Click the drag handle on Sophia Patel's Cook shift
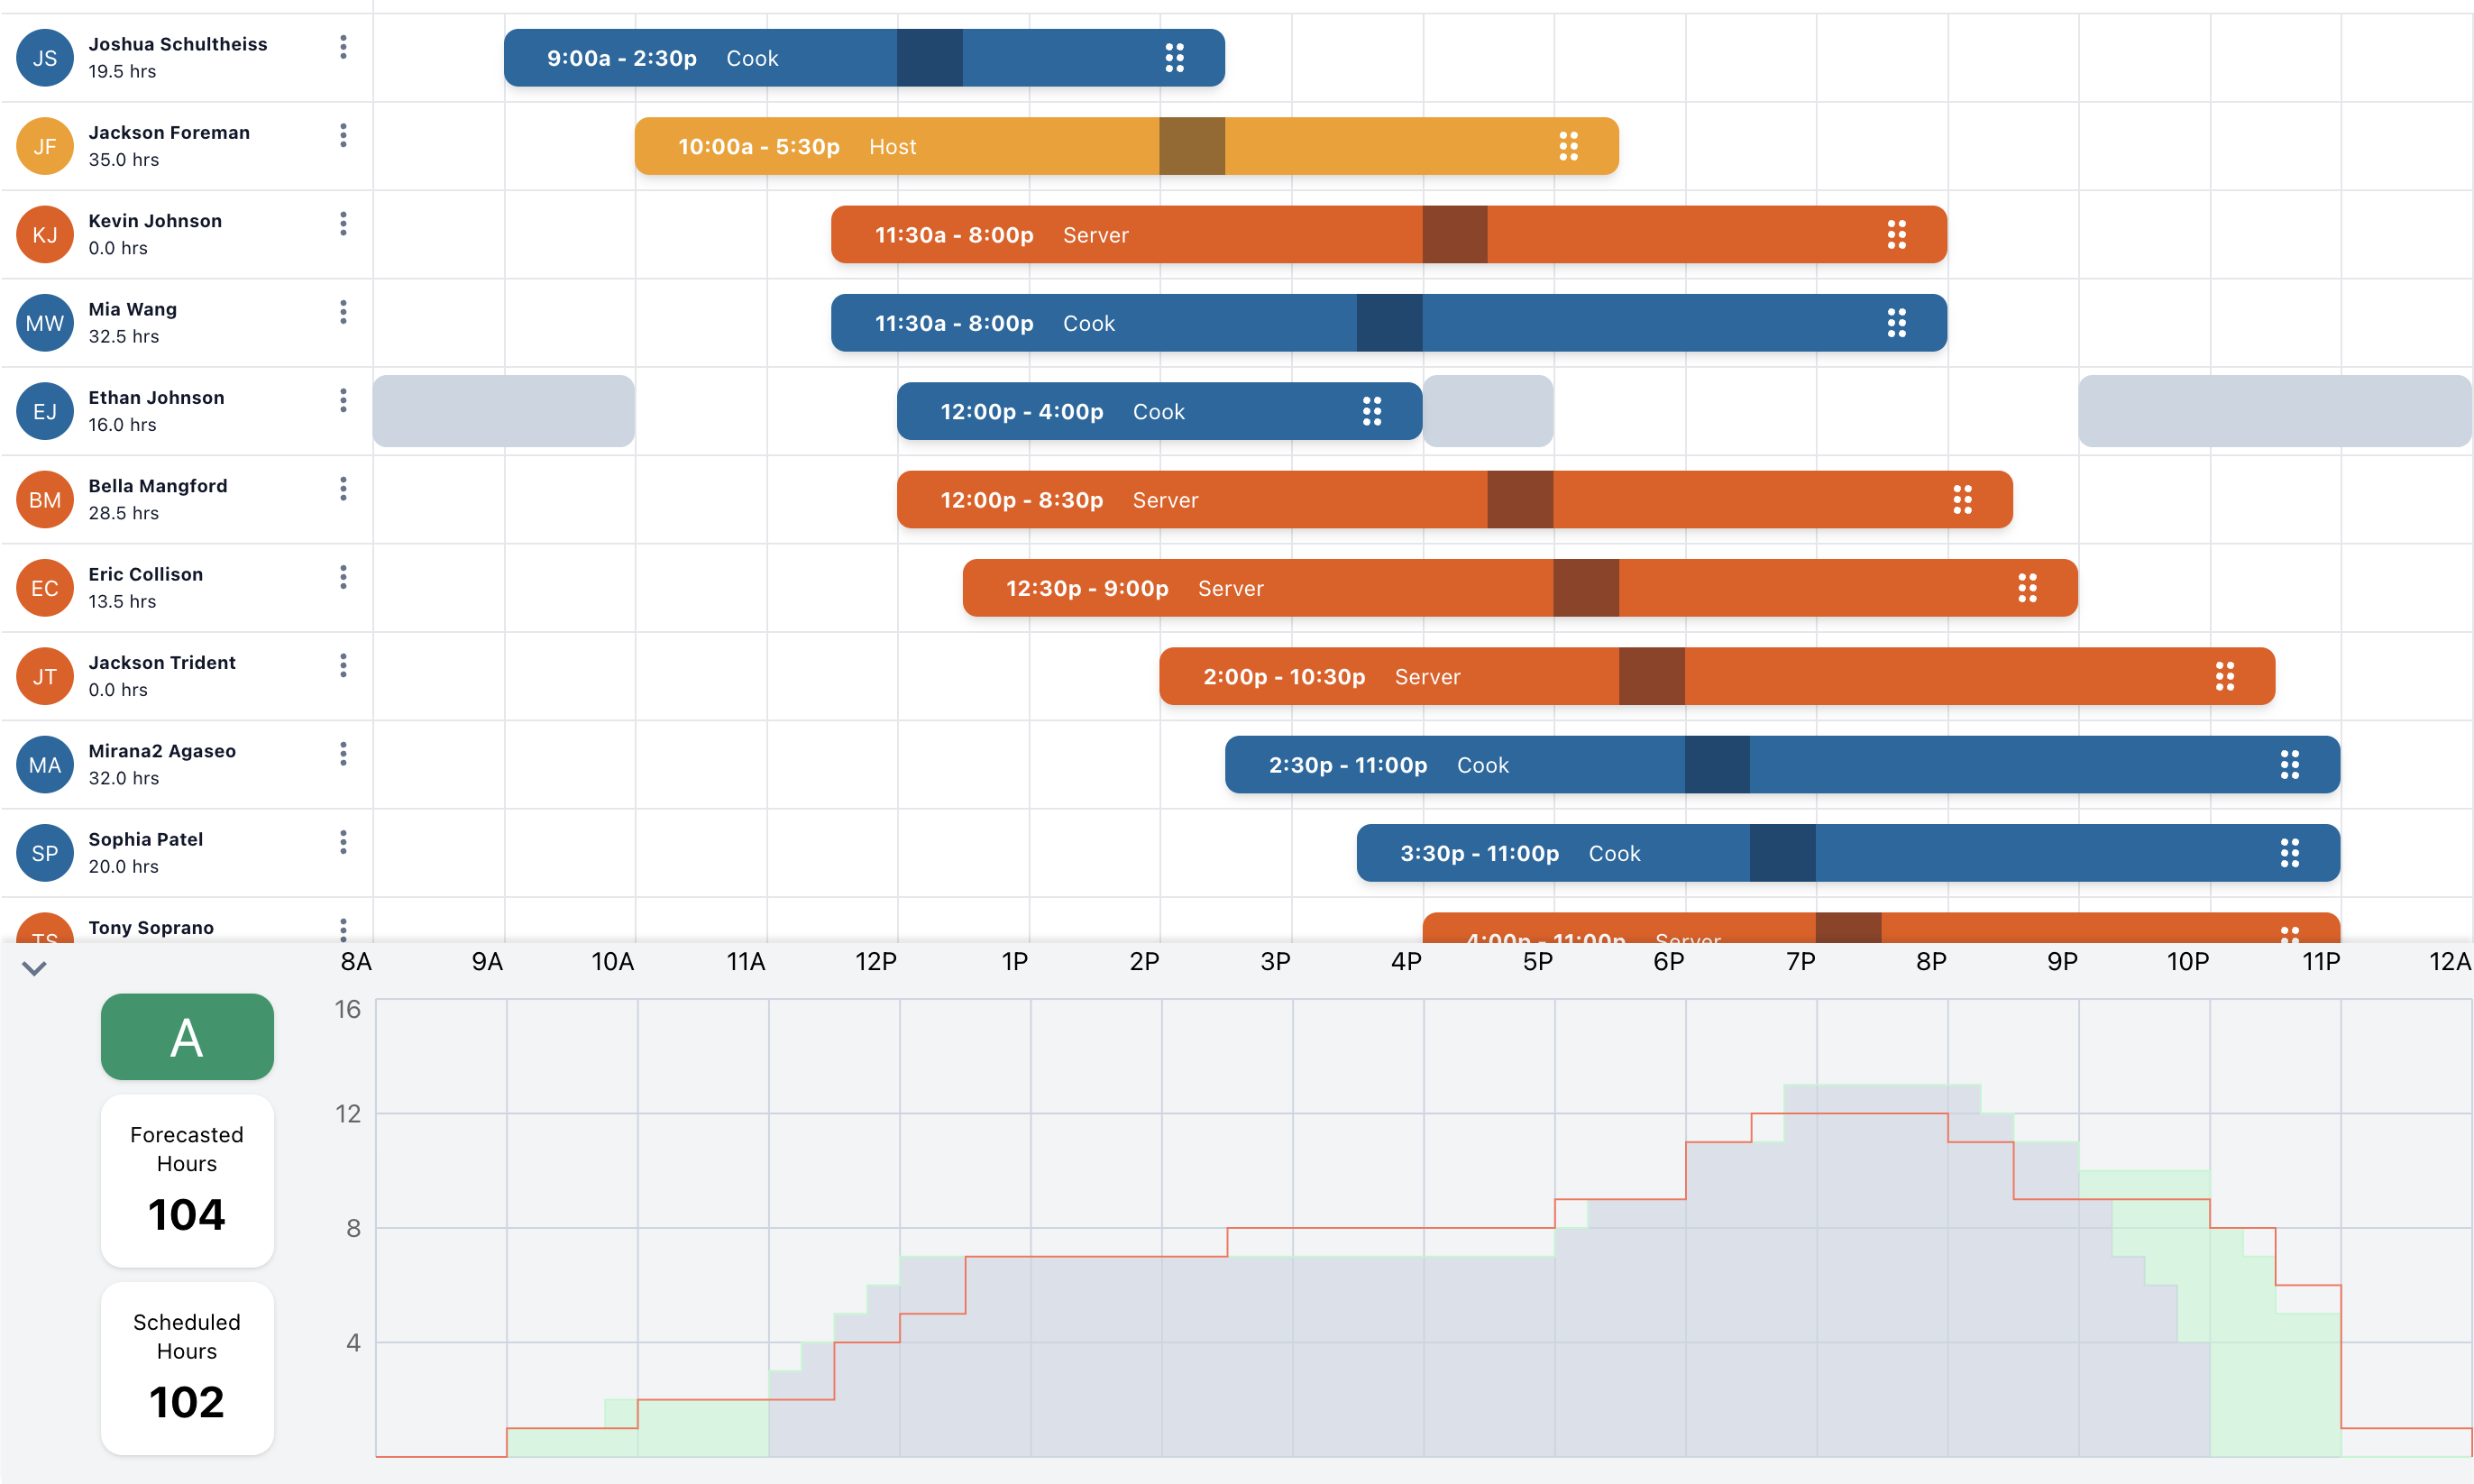2474x1484 pixels. click(2292, 852)
